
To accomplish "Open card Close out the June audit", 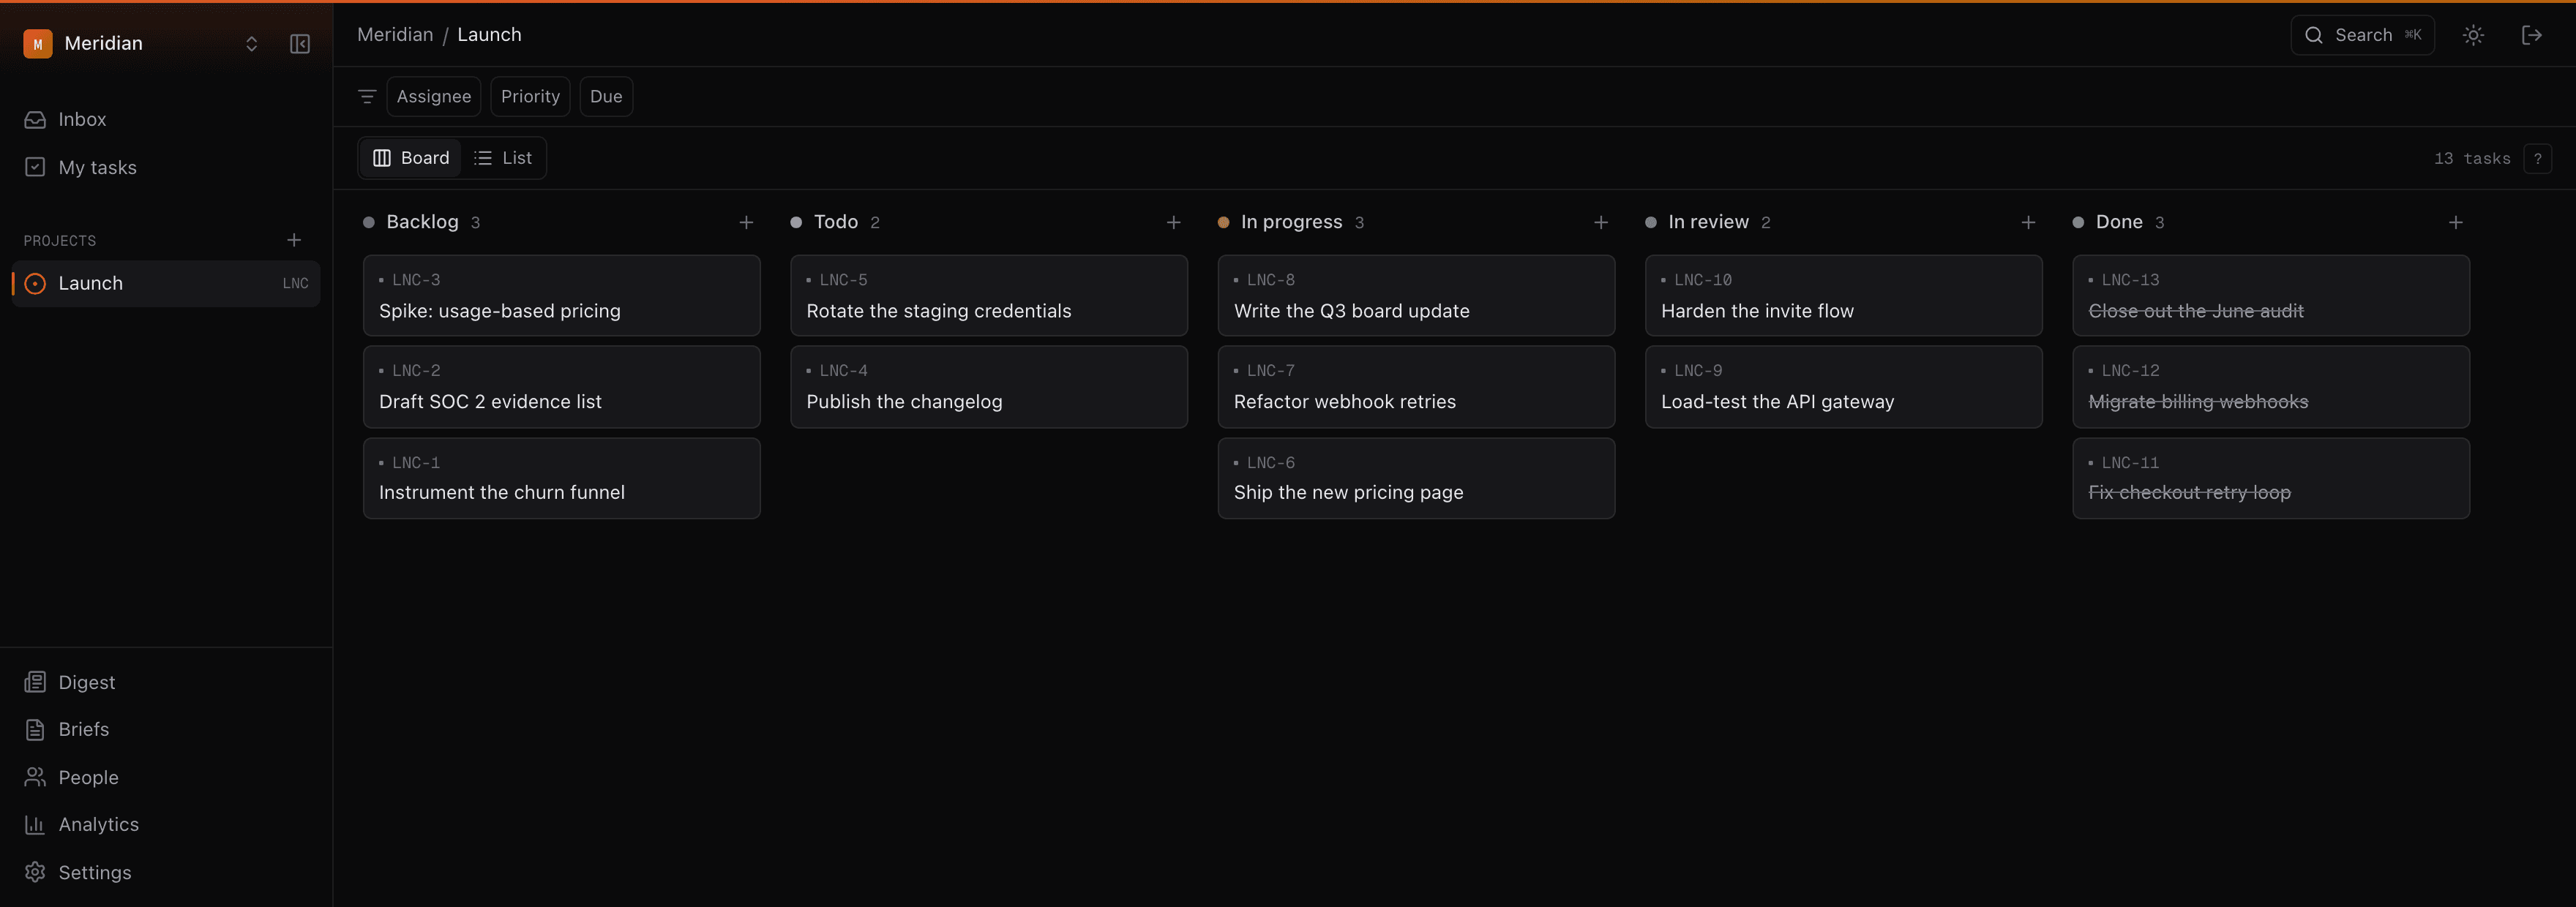I will (x=2271, y=295).
